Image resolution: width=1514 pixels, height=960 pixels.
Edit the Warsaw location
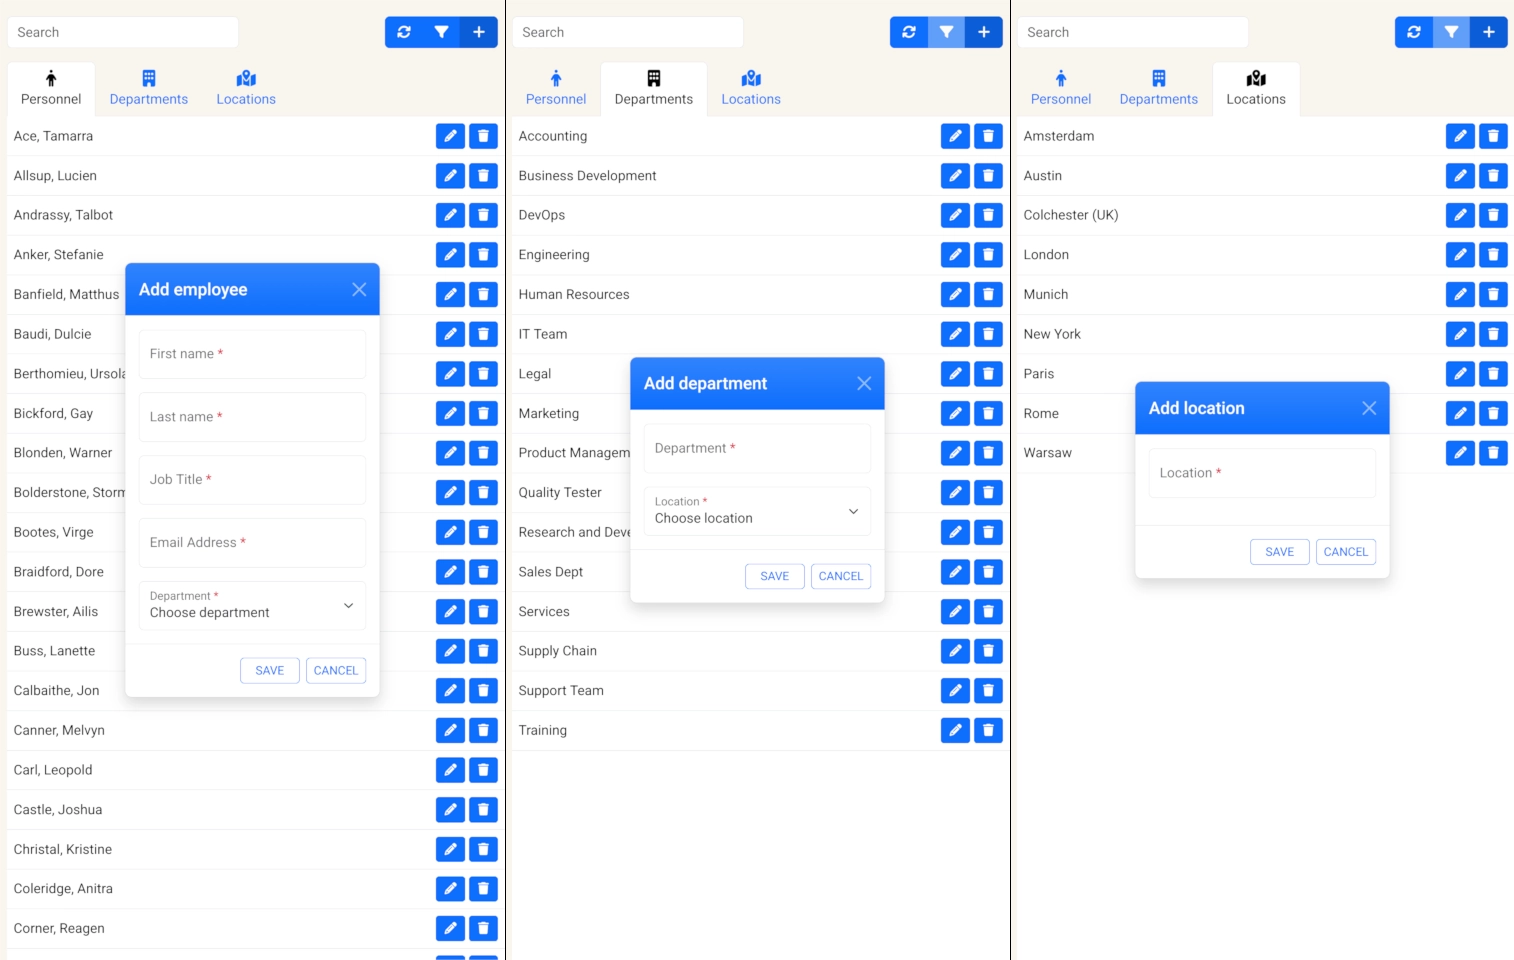(1460, 453)
